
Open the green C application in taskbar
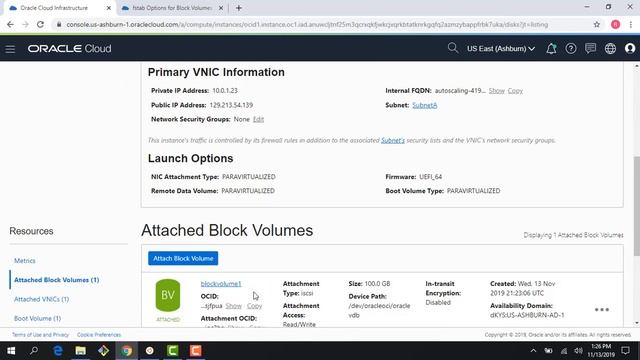(173, 351)
